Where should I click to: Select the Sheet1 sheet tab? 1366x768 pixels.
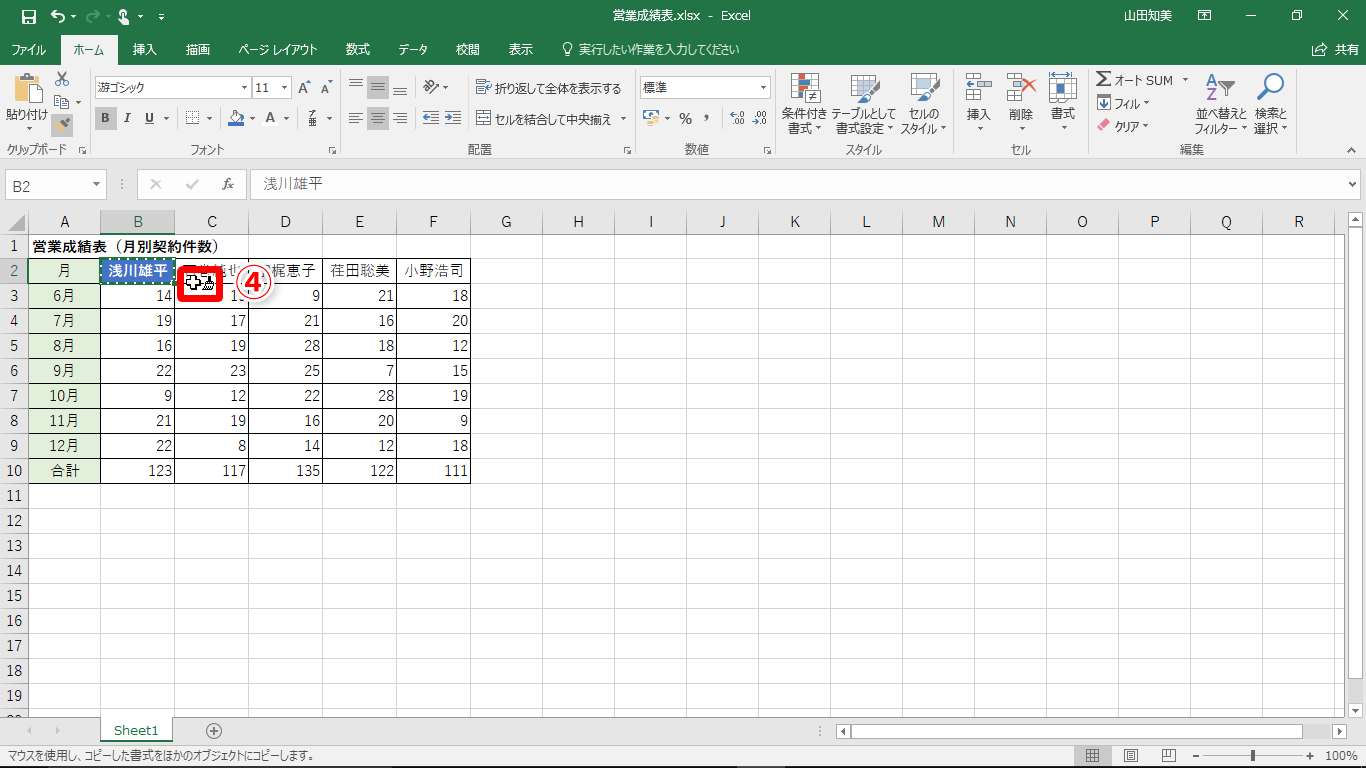point(136,731)
